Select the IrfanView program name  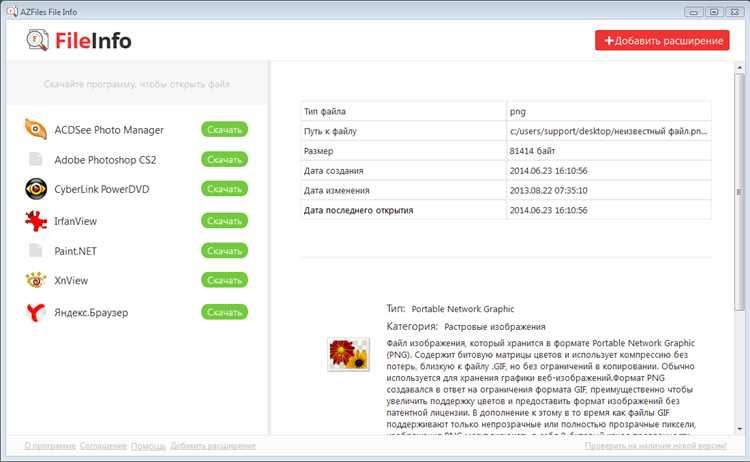point(76,221)
